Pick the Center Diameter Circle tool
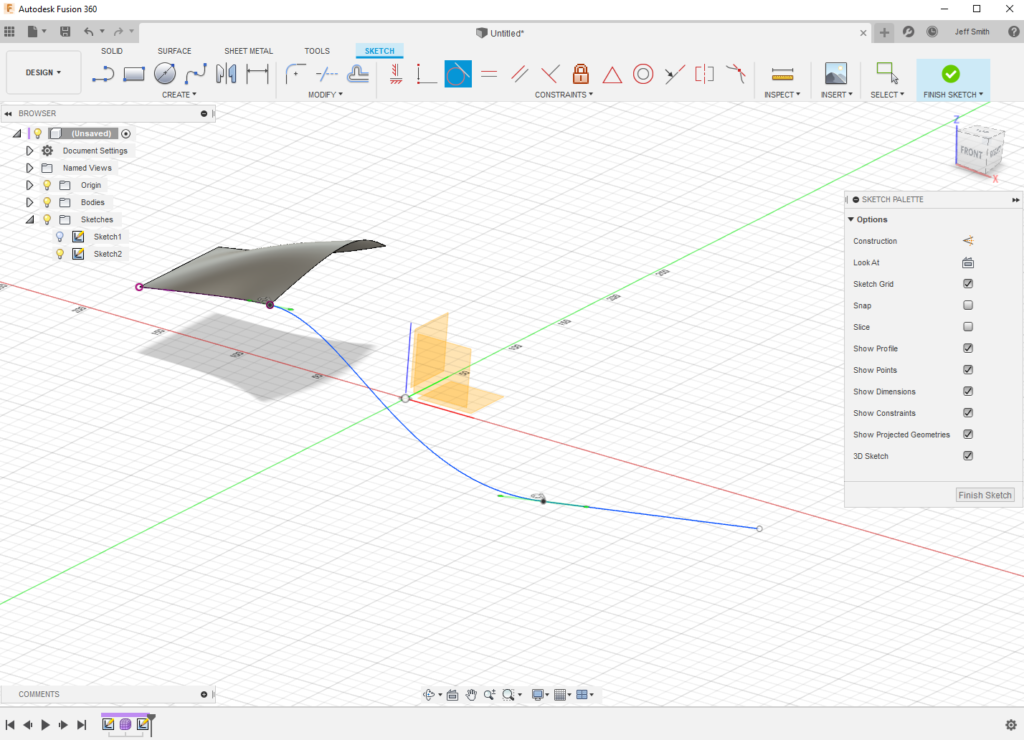1024x740 pixels. (165, 73)
